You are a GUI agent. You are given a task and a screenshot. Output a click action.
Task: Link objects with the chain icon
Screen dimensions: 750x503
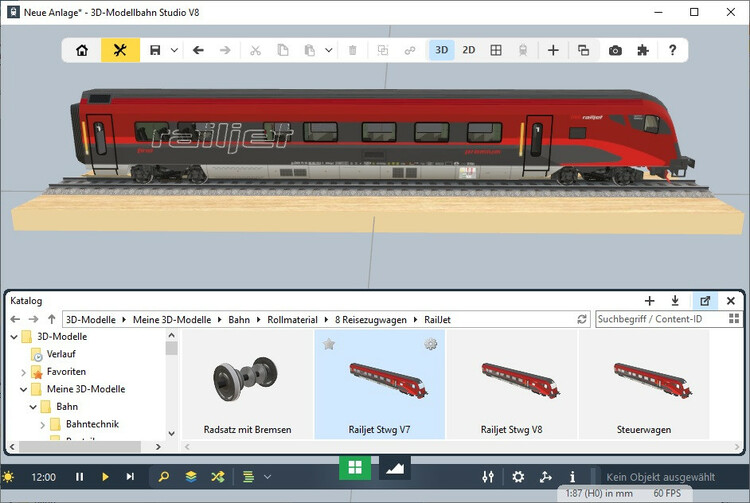[410, 50]
